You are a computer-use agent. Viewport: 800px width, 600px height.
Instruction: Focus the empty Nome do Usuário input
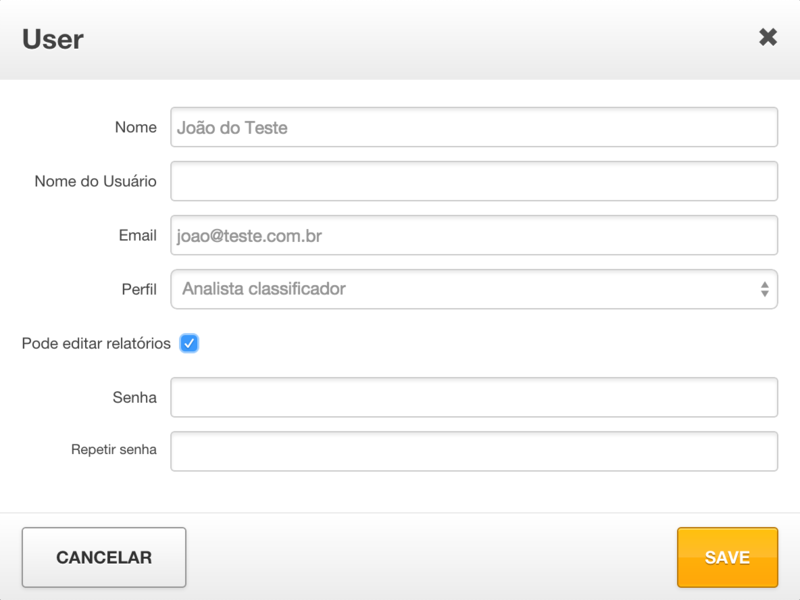tap(473, 181)
